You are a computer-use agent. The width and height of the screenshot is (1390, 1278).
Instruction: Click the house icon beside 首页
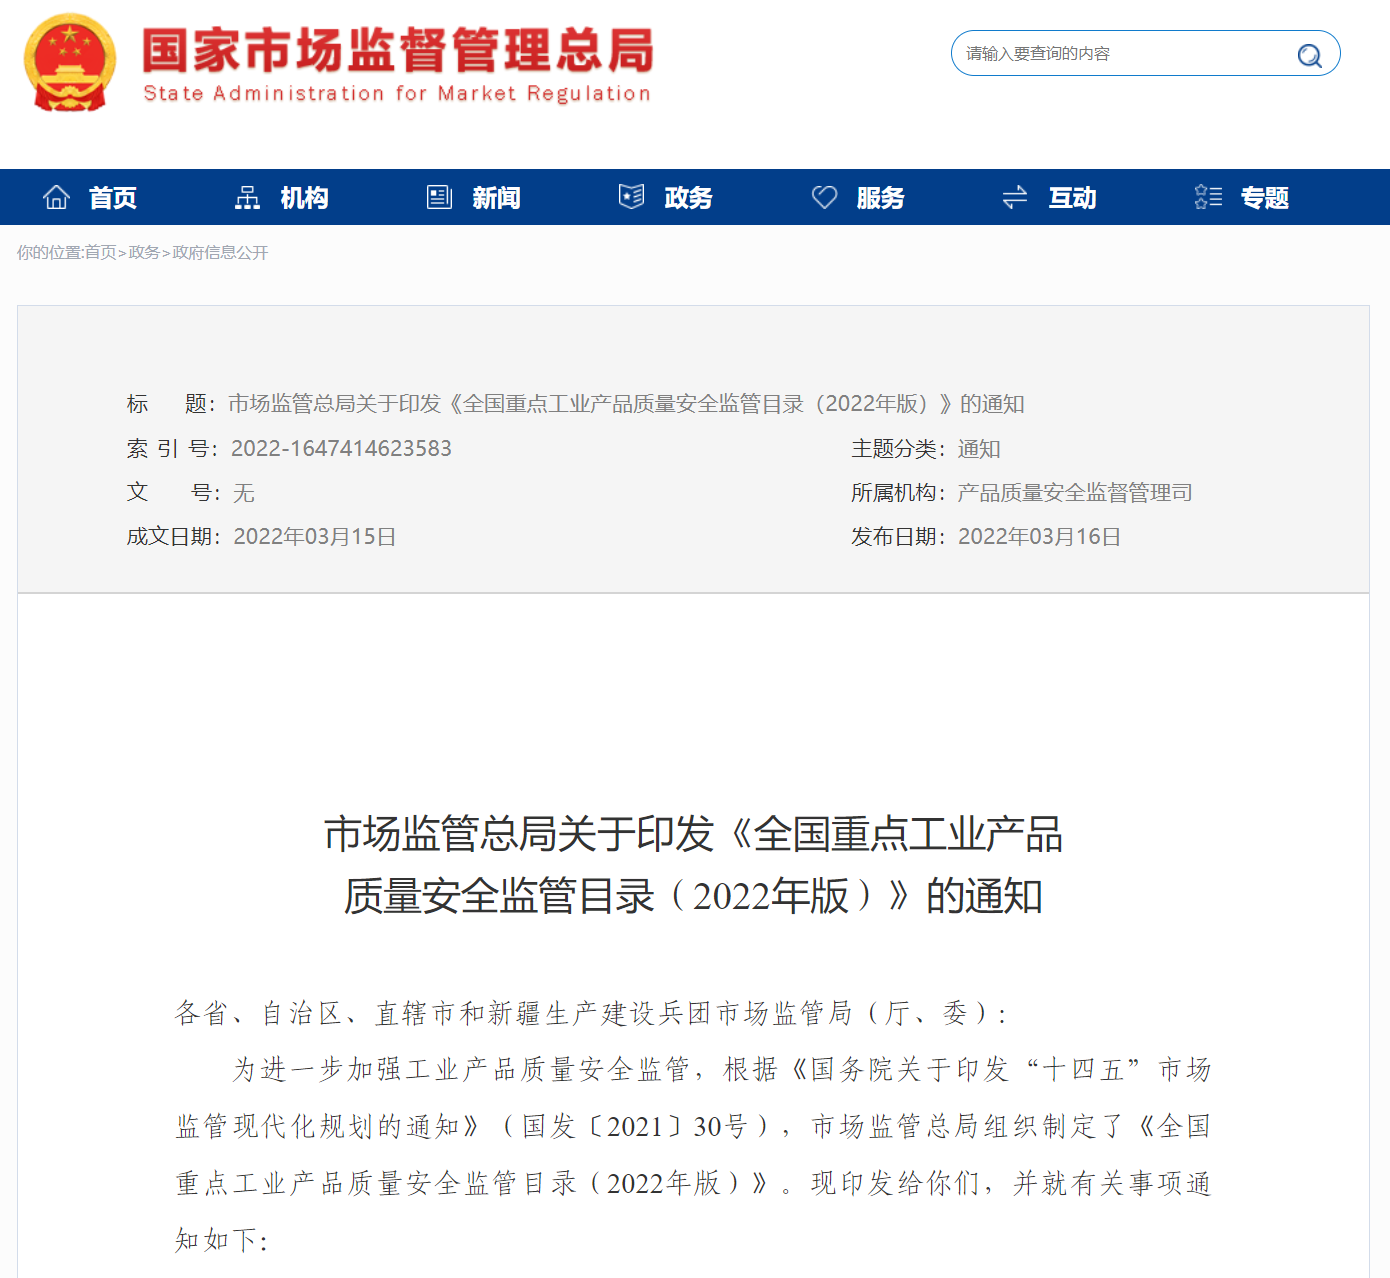57,198
